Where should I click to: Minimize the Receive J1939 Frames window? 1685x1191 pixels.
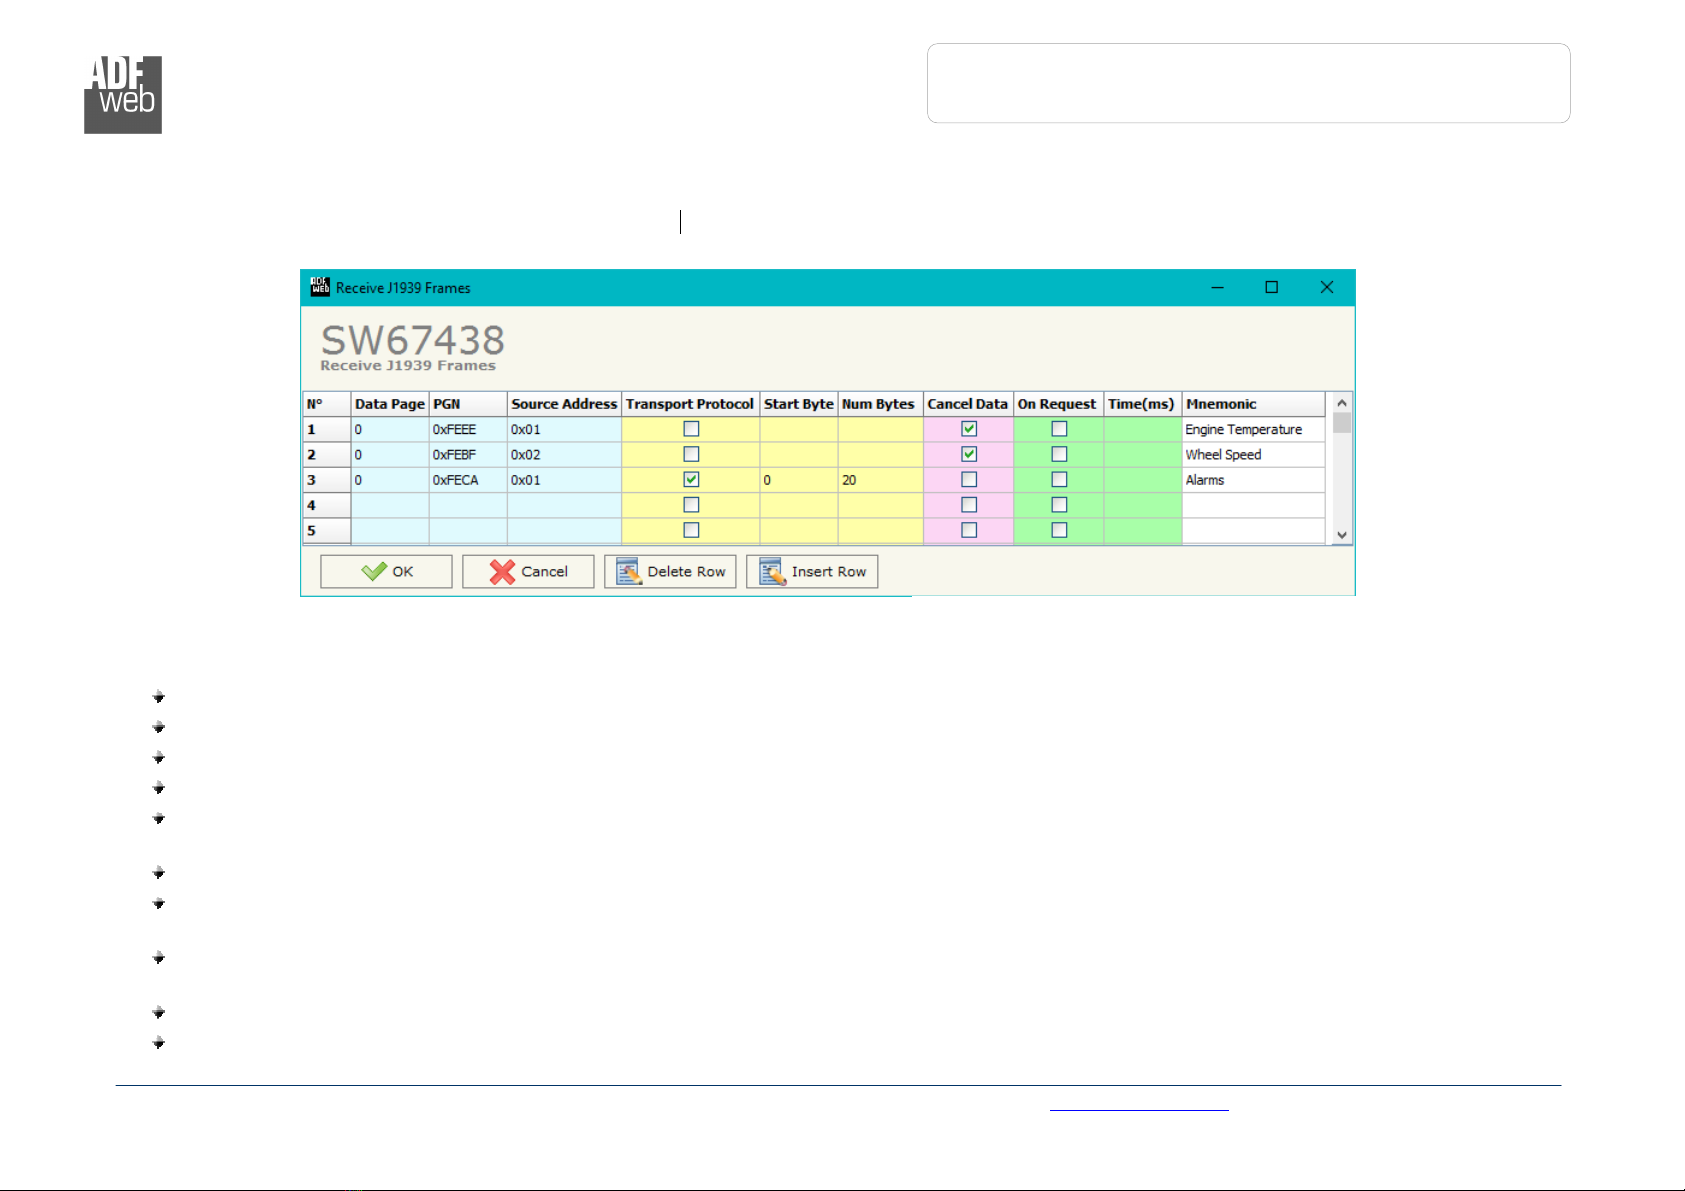1218,287
